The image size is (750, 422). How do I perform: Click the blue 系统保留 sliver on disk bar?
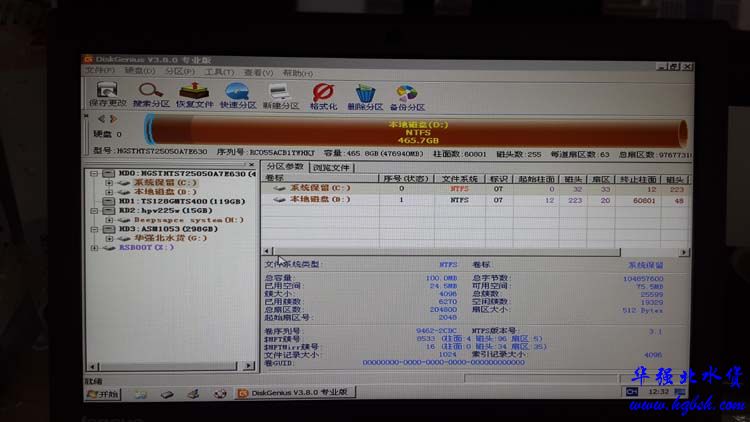pyautogui.click(x=150, y=129)
